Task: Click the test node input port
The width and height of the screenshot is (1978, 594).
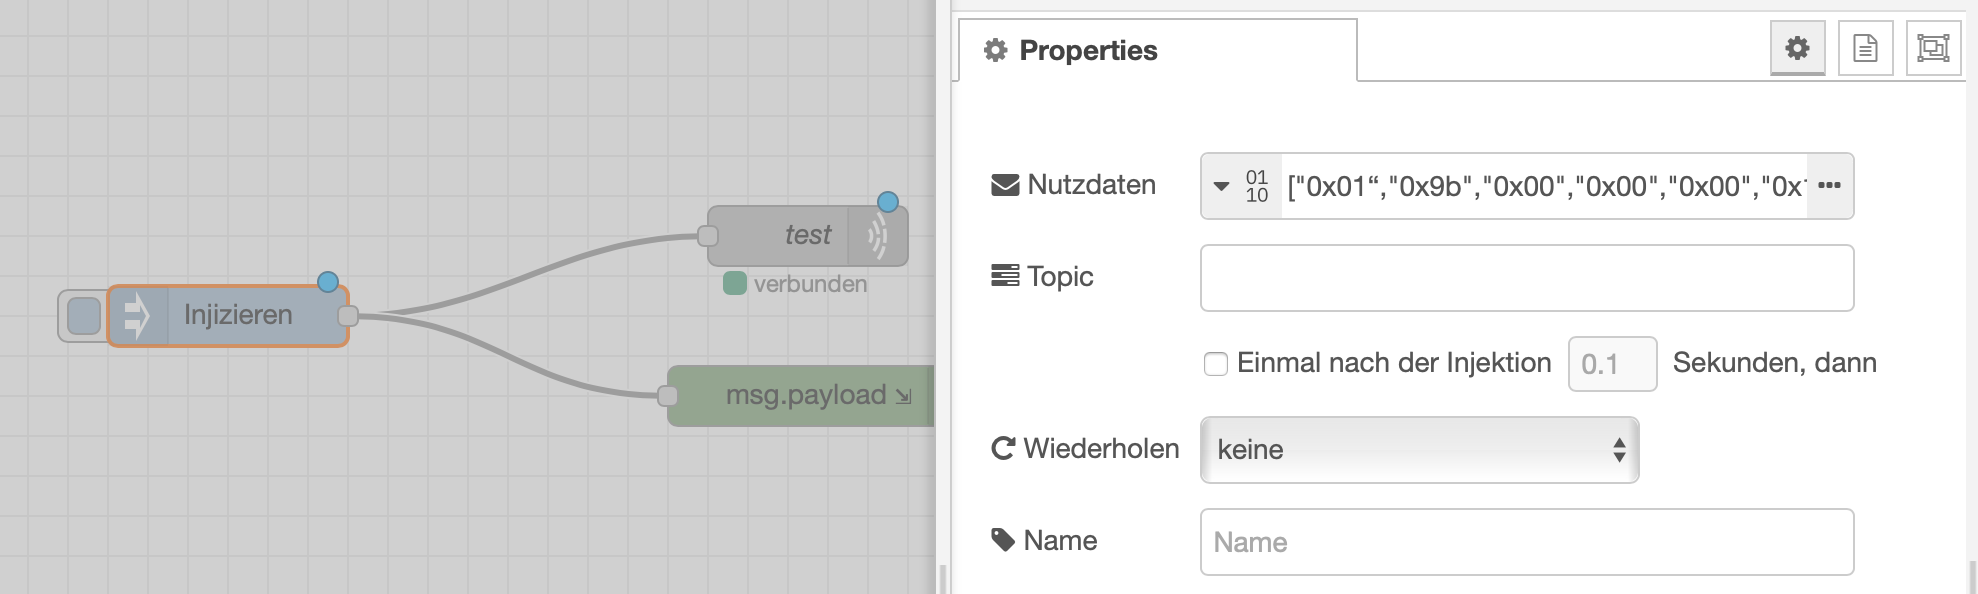Action: point(708,236)
